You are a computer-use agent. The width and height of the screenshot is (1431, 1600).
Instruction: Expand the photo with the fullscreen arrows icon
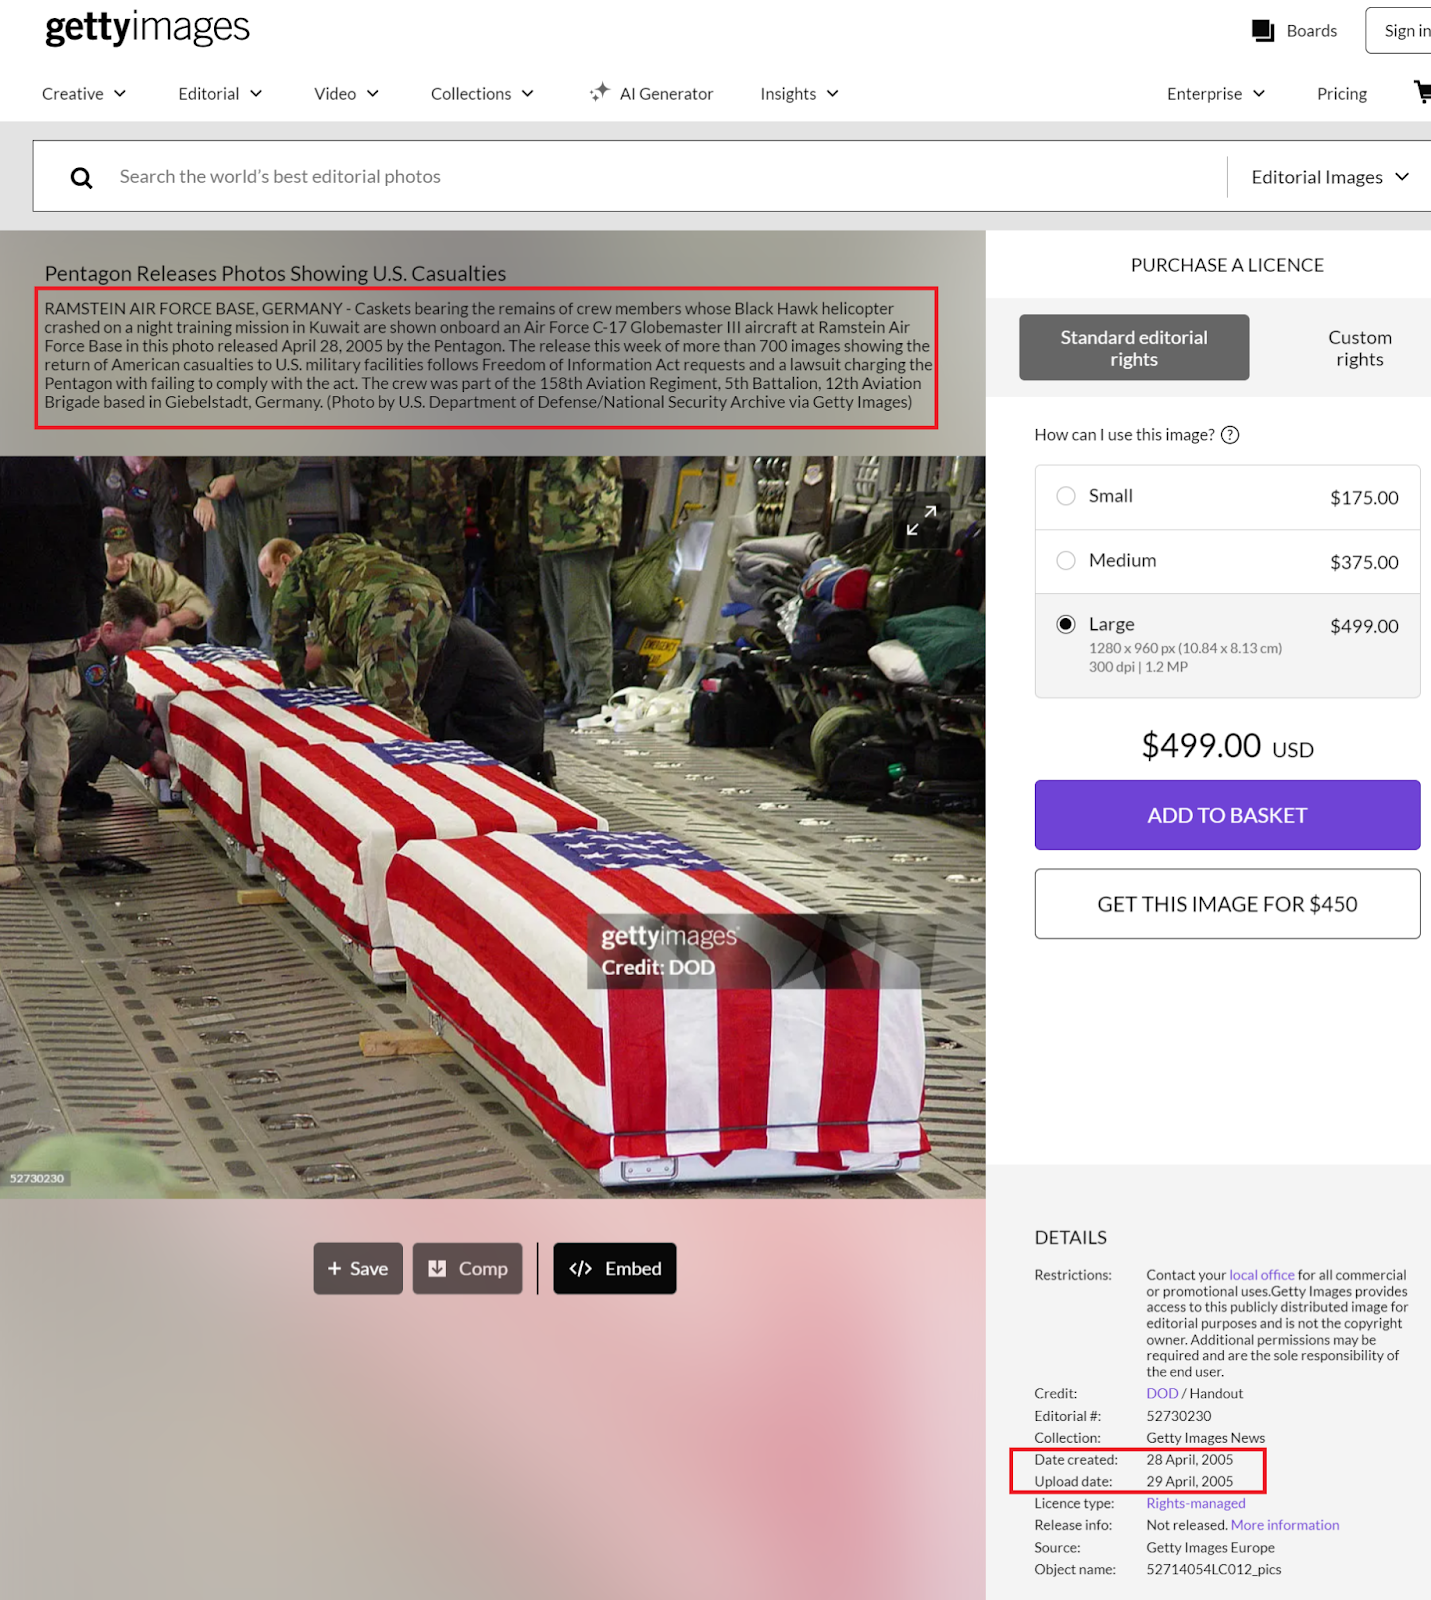[x=921, y=520]
